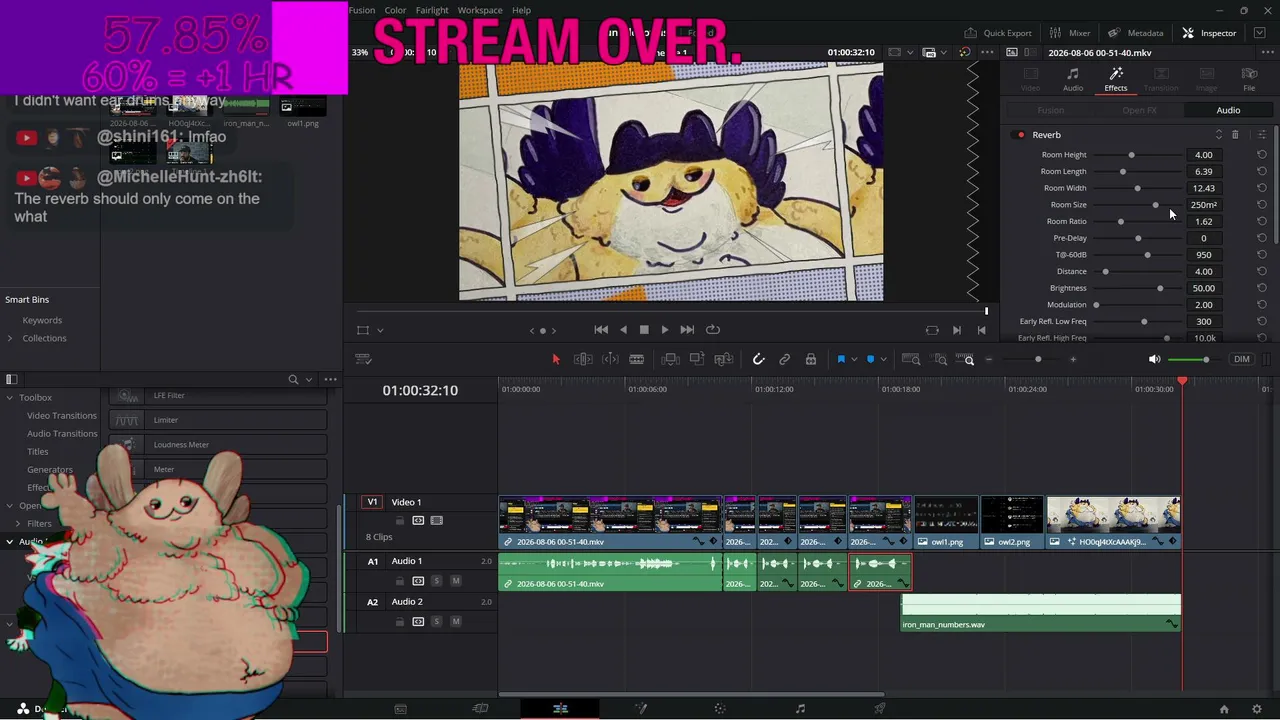Toggle Snapping magnet in timeline toolbar
The width and height of the screenshot is (1280, 720).
pyautogui.click(x=758, y=359)
